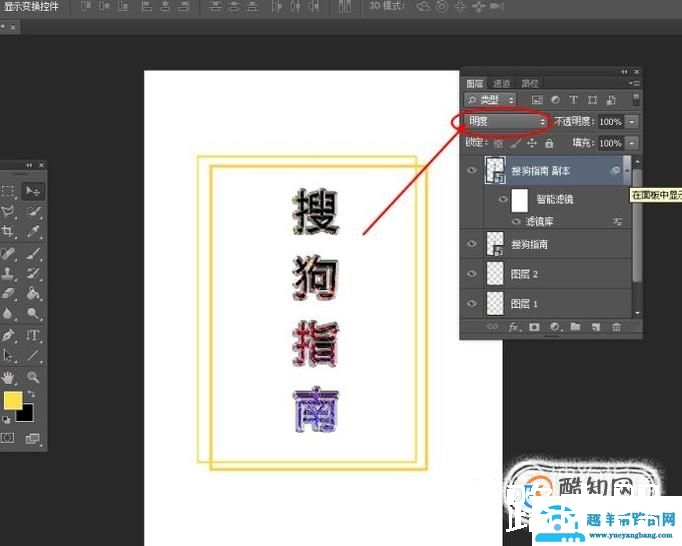This screenshot has height=546, width=682.
Task: Change the screen mode
Action: click(x=33, y=439)
